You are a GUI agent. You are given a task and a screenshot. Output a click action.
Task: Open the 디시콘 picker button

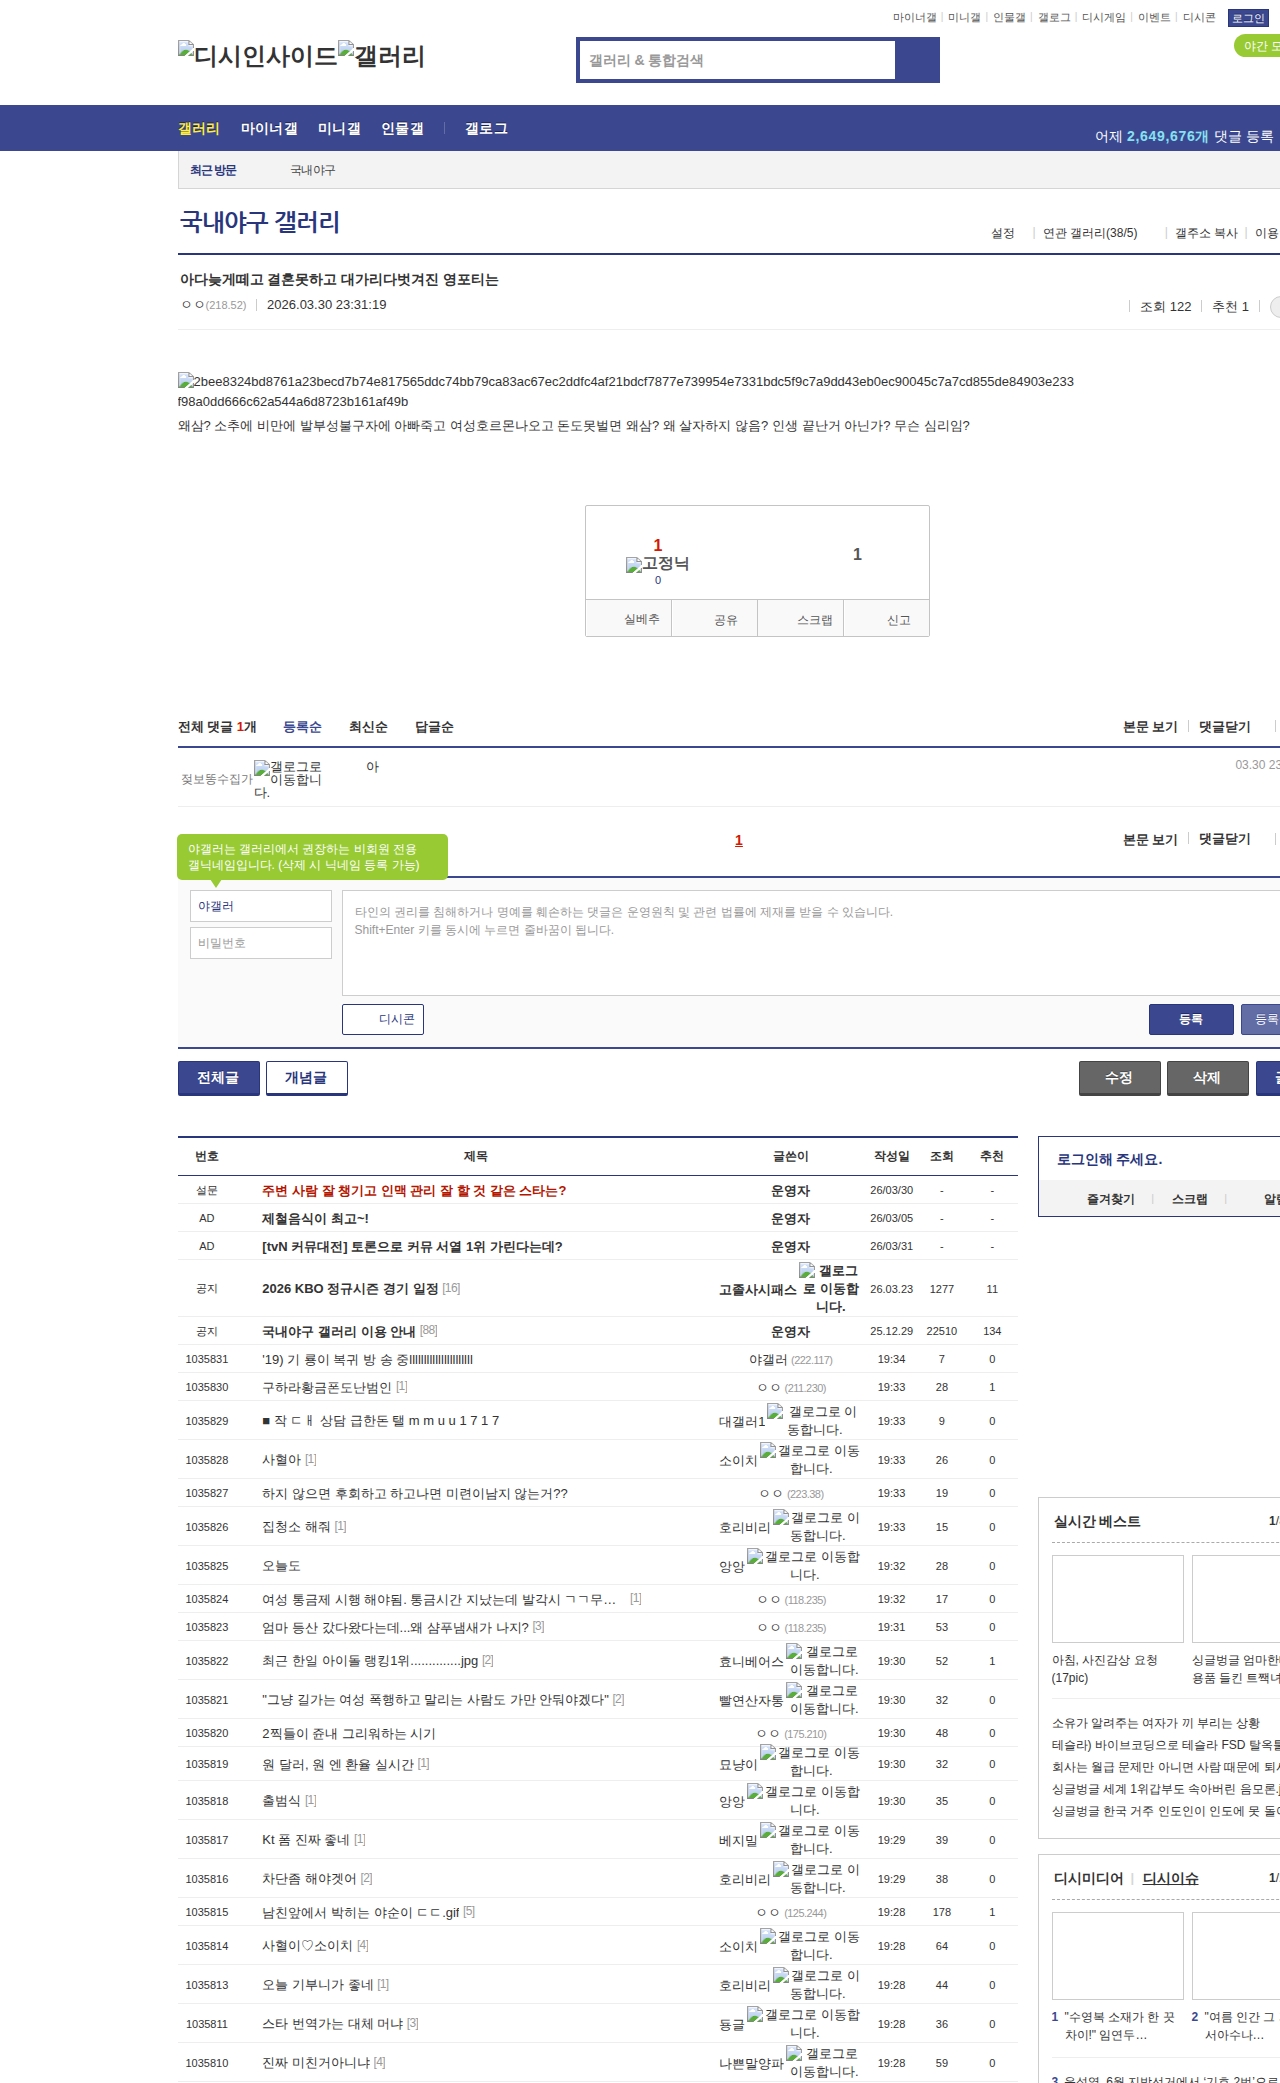point(383,1019)
